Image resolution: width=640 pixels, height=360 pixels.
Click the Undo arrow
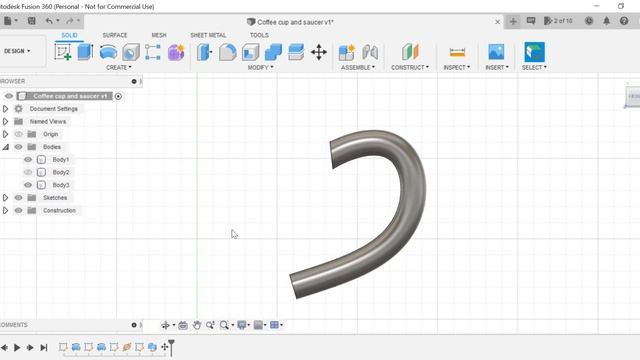pos(49,21)
